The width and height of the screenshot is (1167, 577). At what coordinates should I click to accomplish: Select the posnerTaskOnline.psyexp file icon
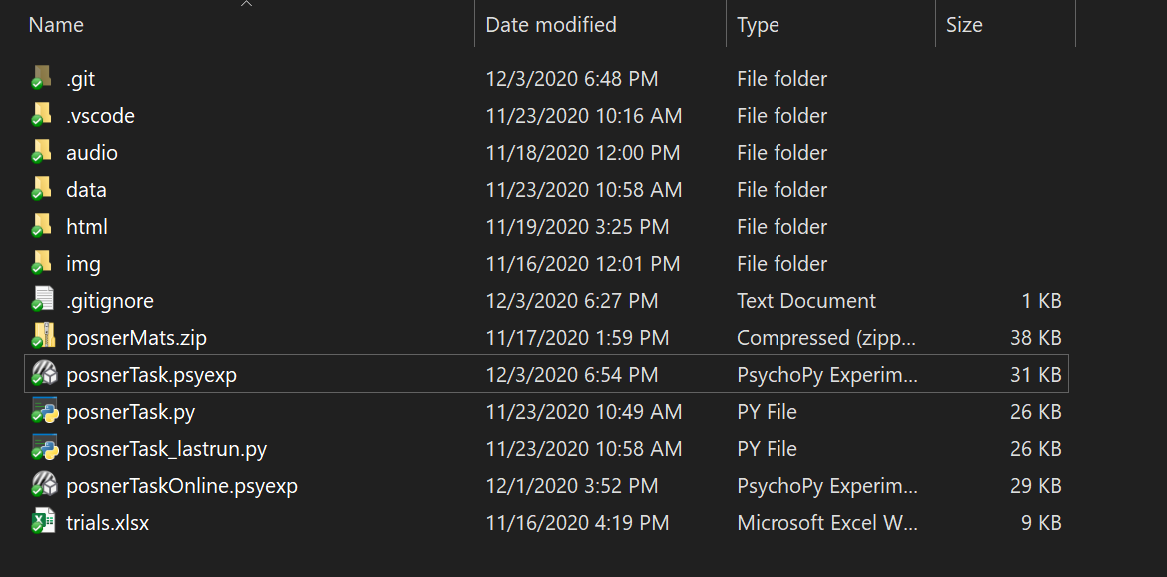tap(42, 485)
